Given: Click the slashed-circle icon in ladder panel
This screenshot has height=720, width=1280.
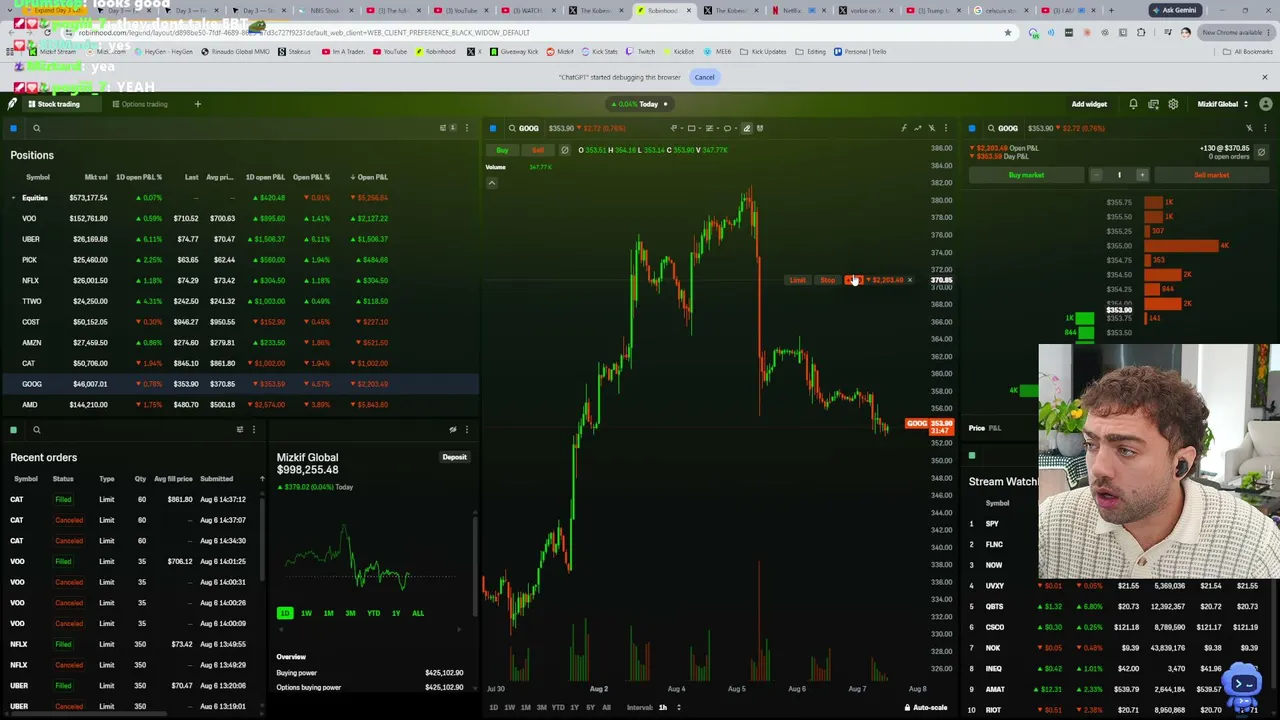Looking at the screenshot, I should (1261, 152).
